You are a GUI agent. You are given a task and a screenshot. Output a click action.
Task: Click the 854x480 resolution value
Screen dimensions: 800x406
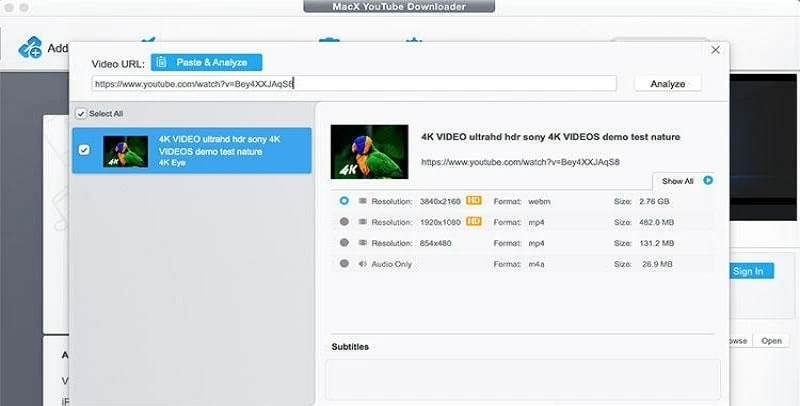(x=436, y=243)
